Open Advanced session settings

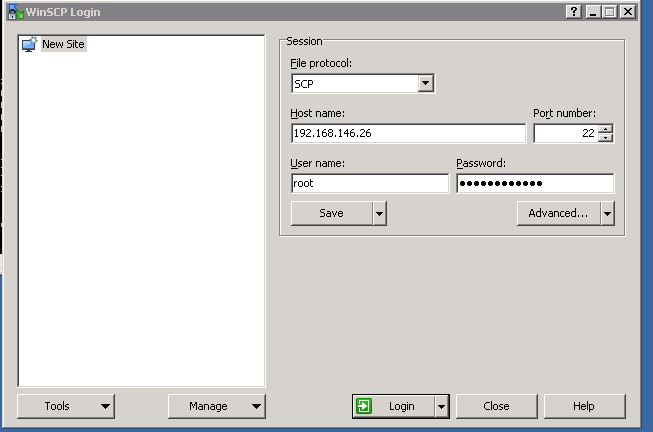(558, 213)
